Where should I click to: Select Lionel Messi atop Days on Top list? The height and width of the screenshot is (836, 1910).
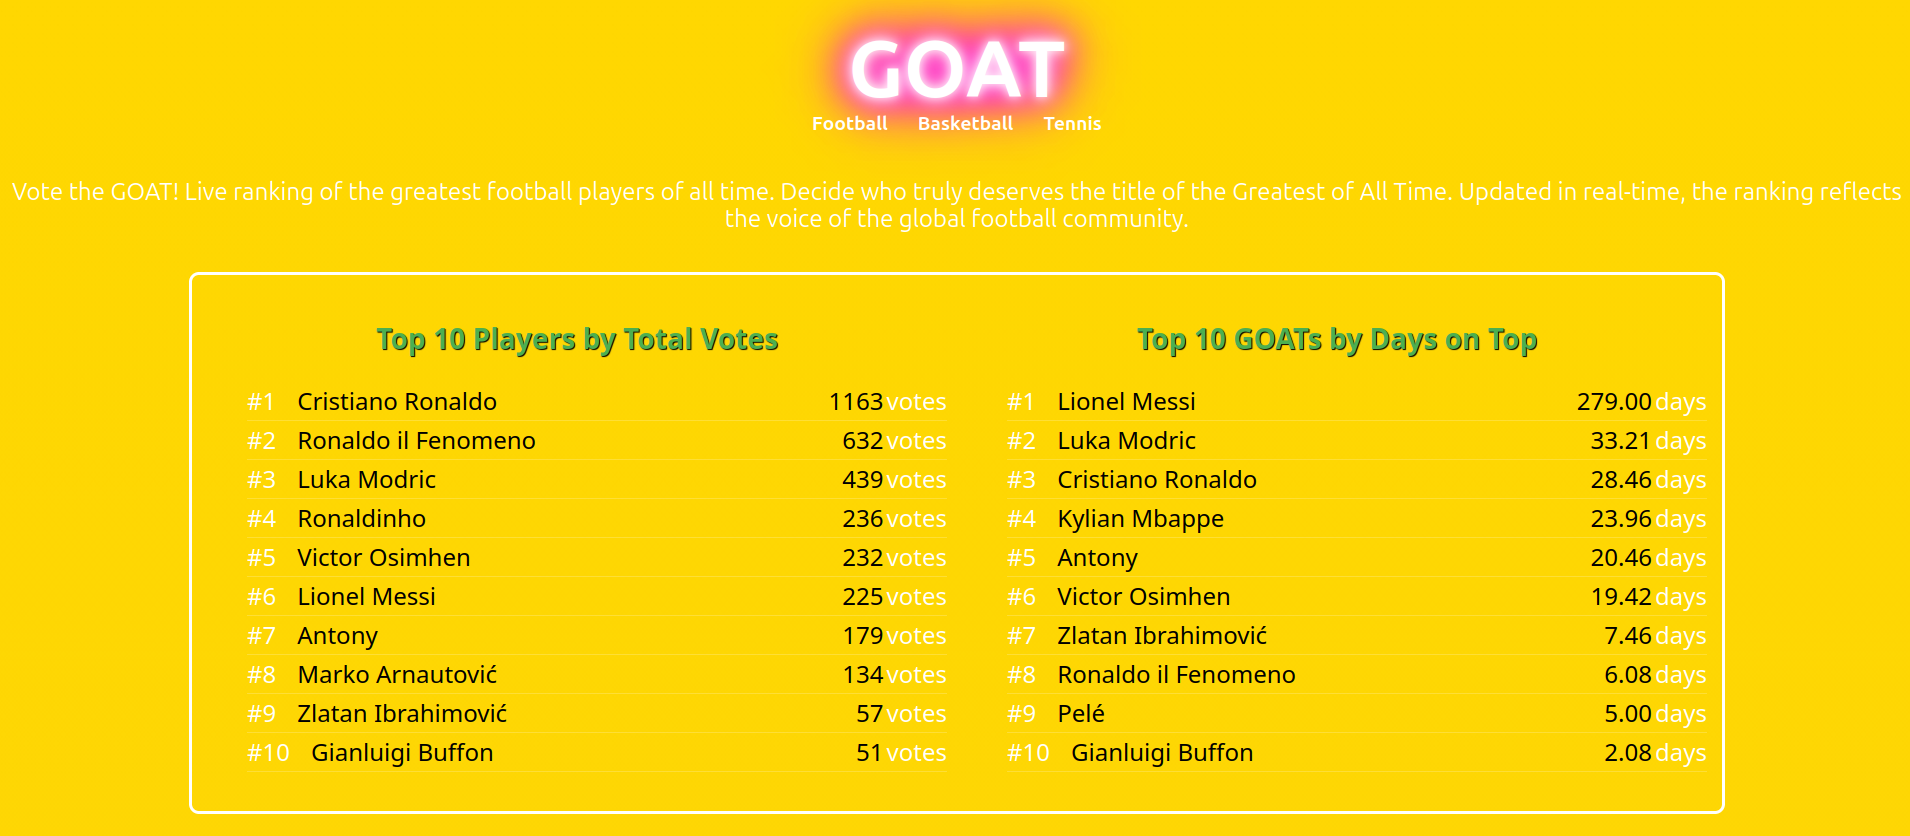point(1126,401)
